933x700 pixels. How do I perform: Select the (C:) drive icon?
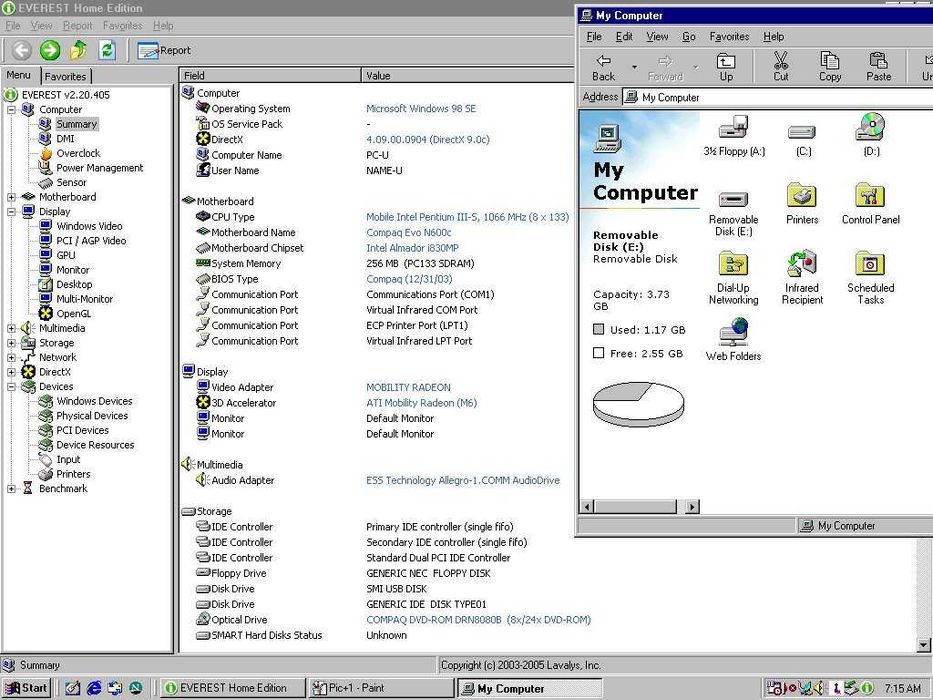pyautogui.click(x=803, y=138)
